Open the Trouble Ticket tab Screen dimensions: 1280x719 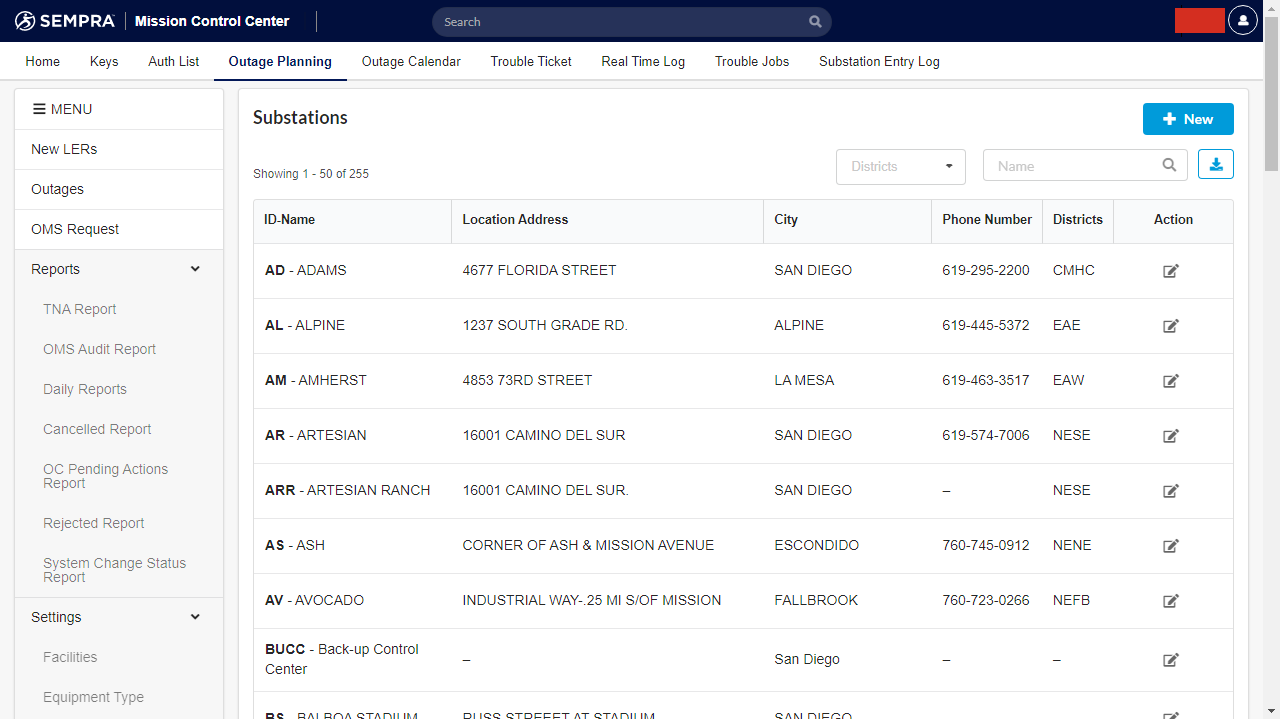pos(531,61)
